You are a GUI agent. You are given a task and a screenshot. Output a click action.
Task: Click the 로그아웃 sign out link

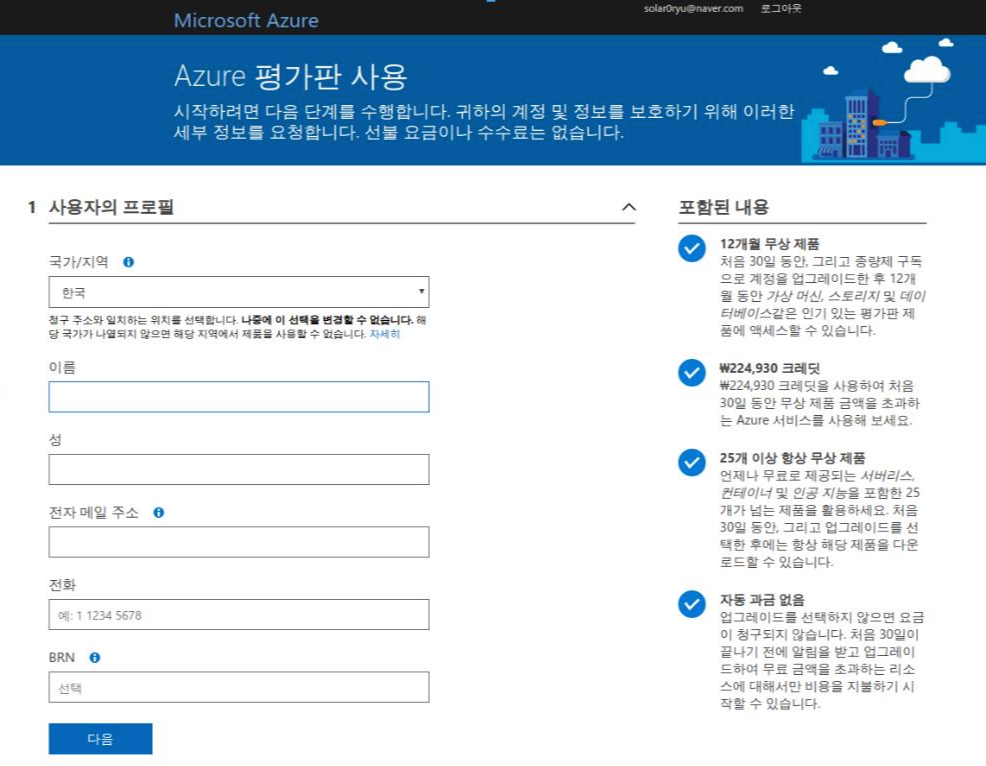point(781,9)
